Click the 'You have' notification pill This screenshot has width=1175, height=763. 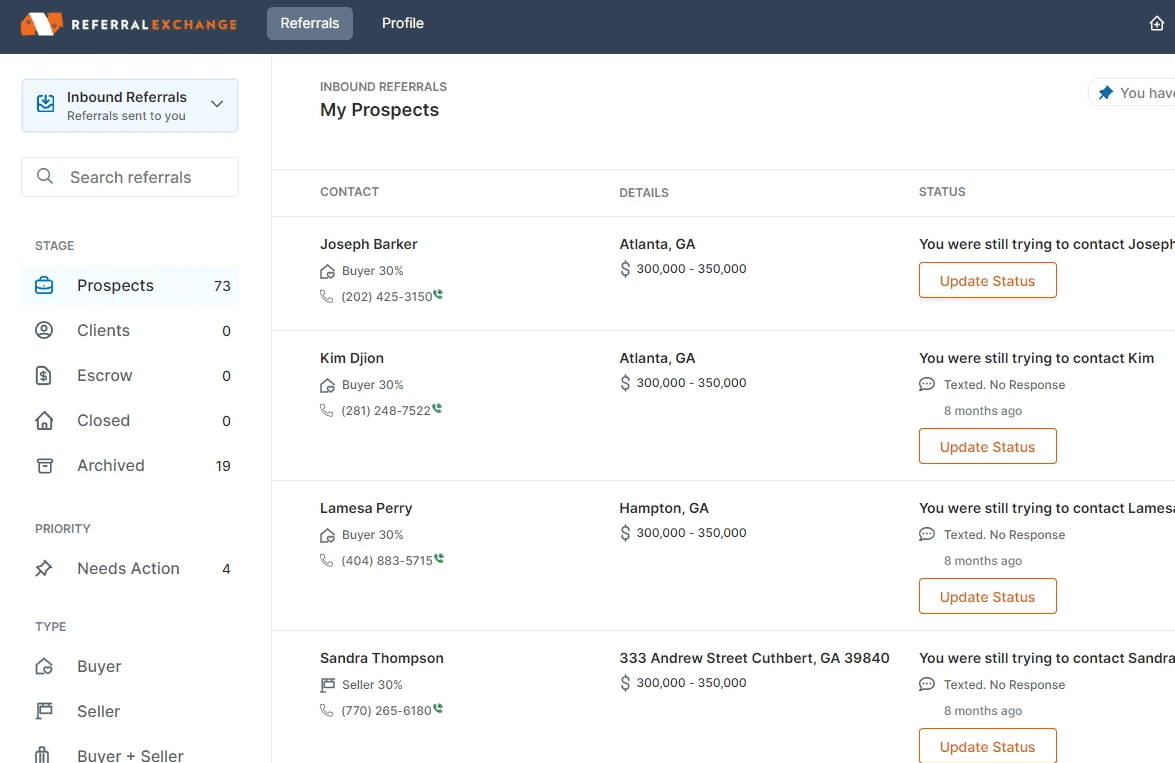(1132, 93)
